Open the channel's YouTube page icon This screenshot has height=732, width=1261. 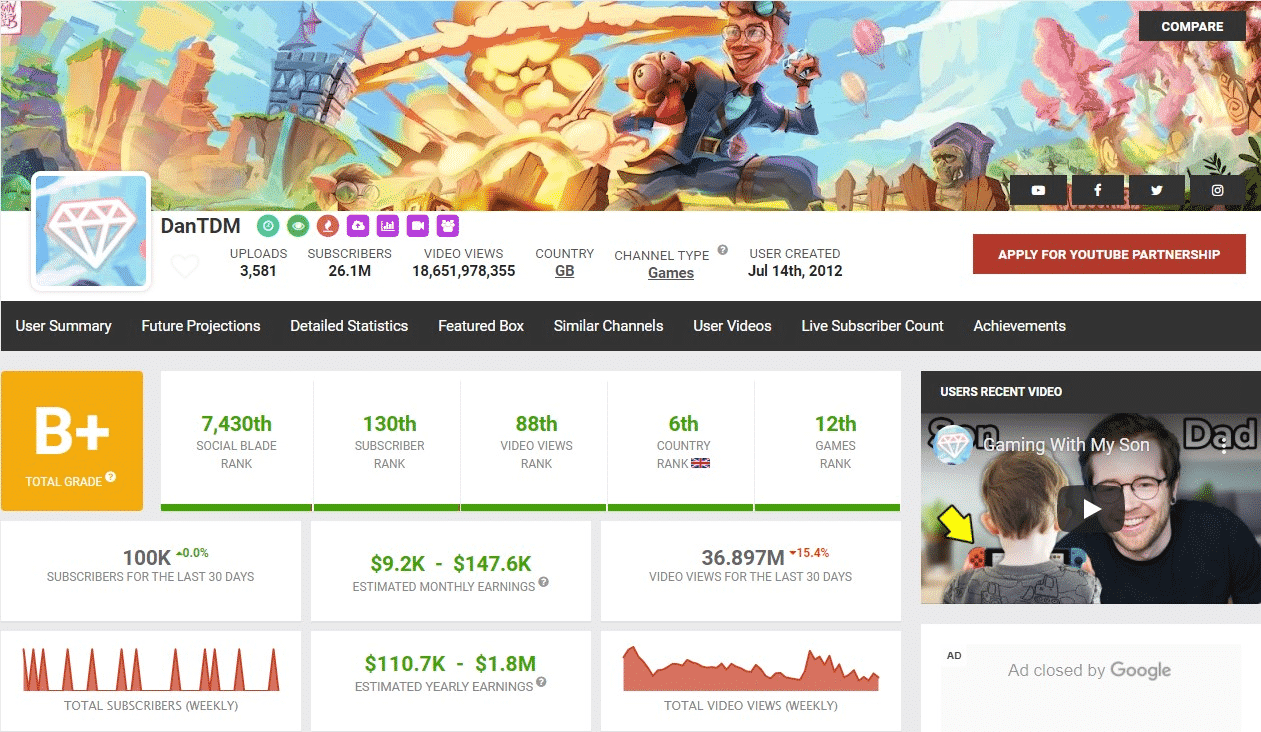[x=1038, y=190]
